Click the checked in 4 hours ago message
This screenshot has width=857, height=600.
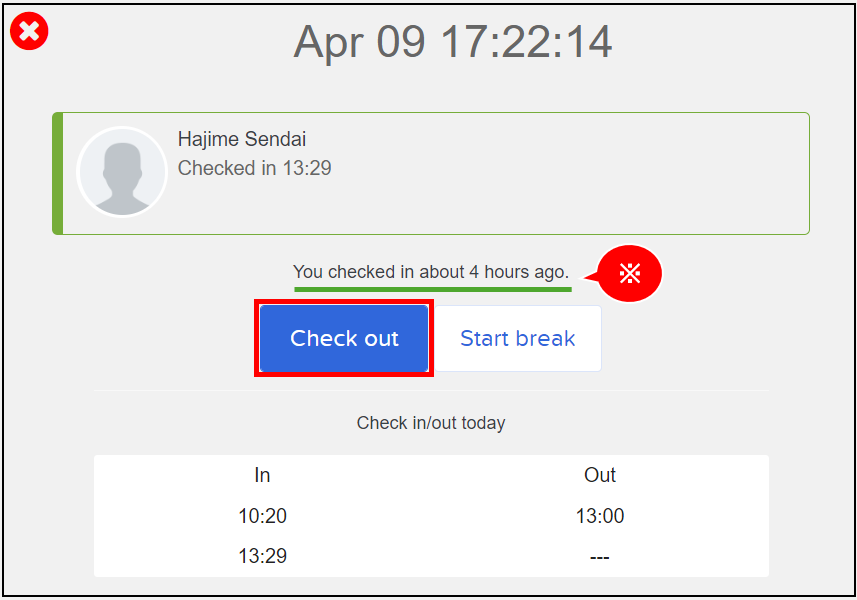tap(431, 272)
